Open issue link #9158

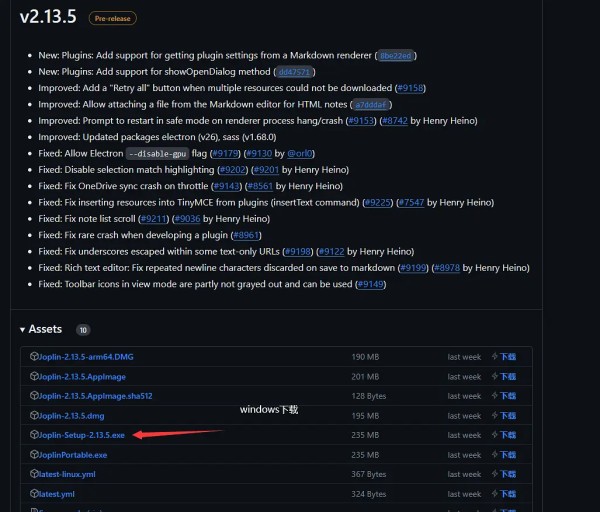point(410,88)
